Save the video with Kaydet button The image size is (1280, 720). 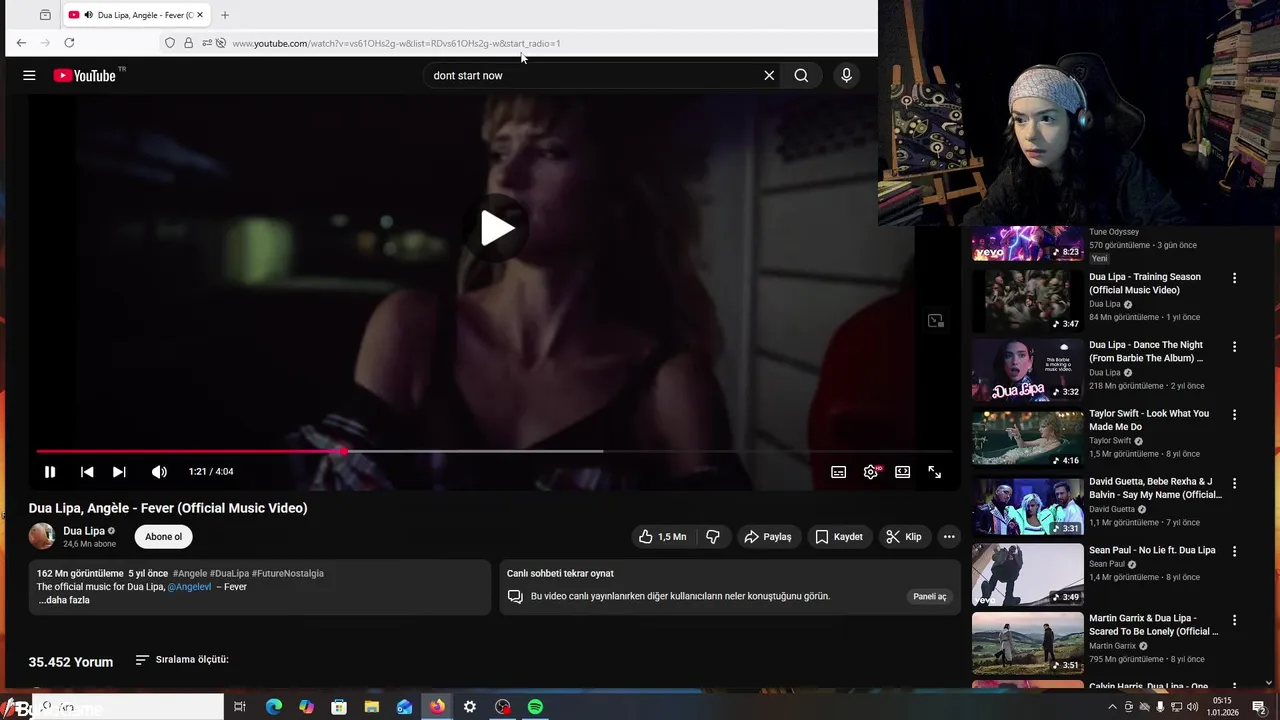point(838,537)
